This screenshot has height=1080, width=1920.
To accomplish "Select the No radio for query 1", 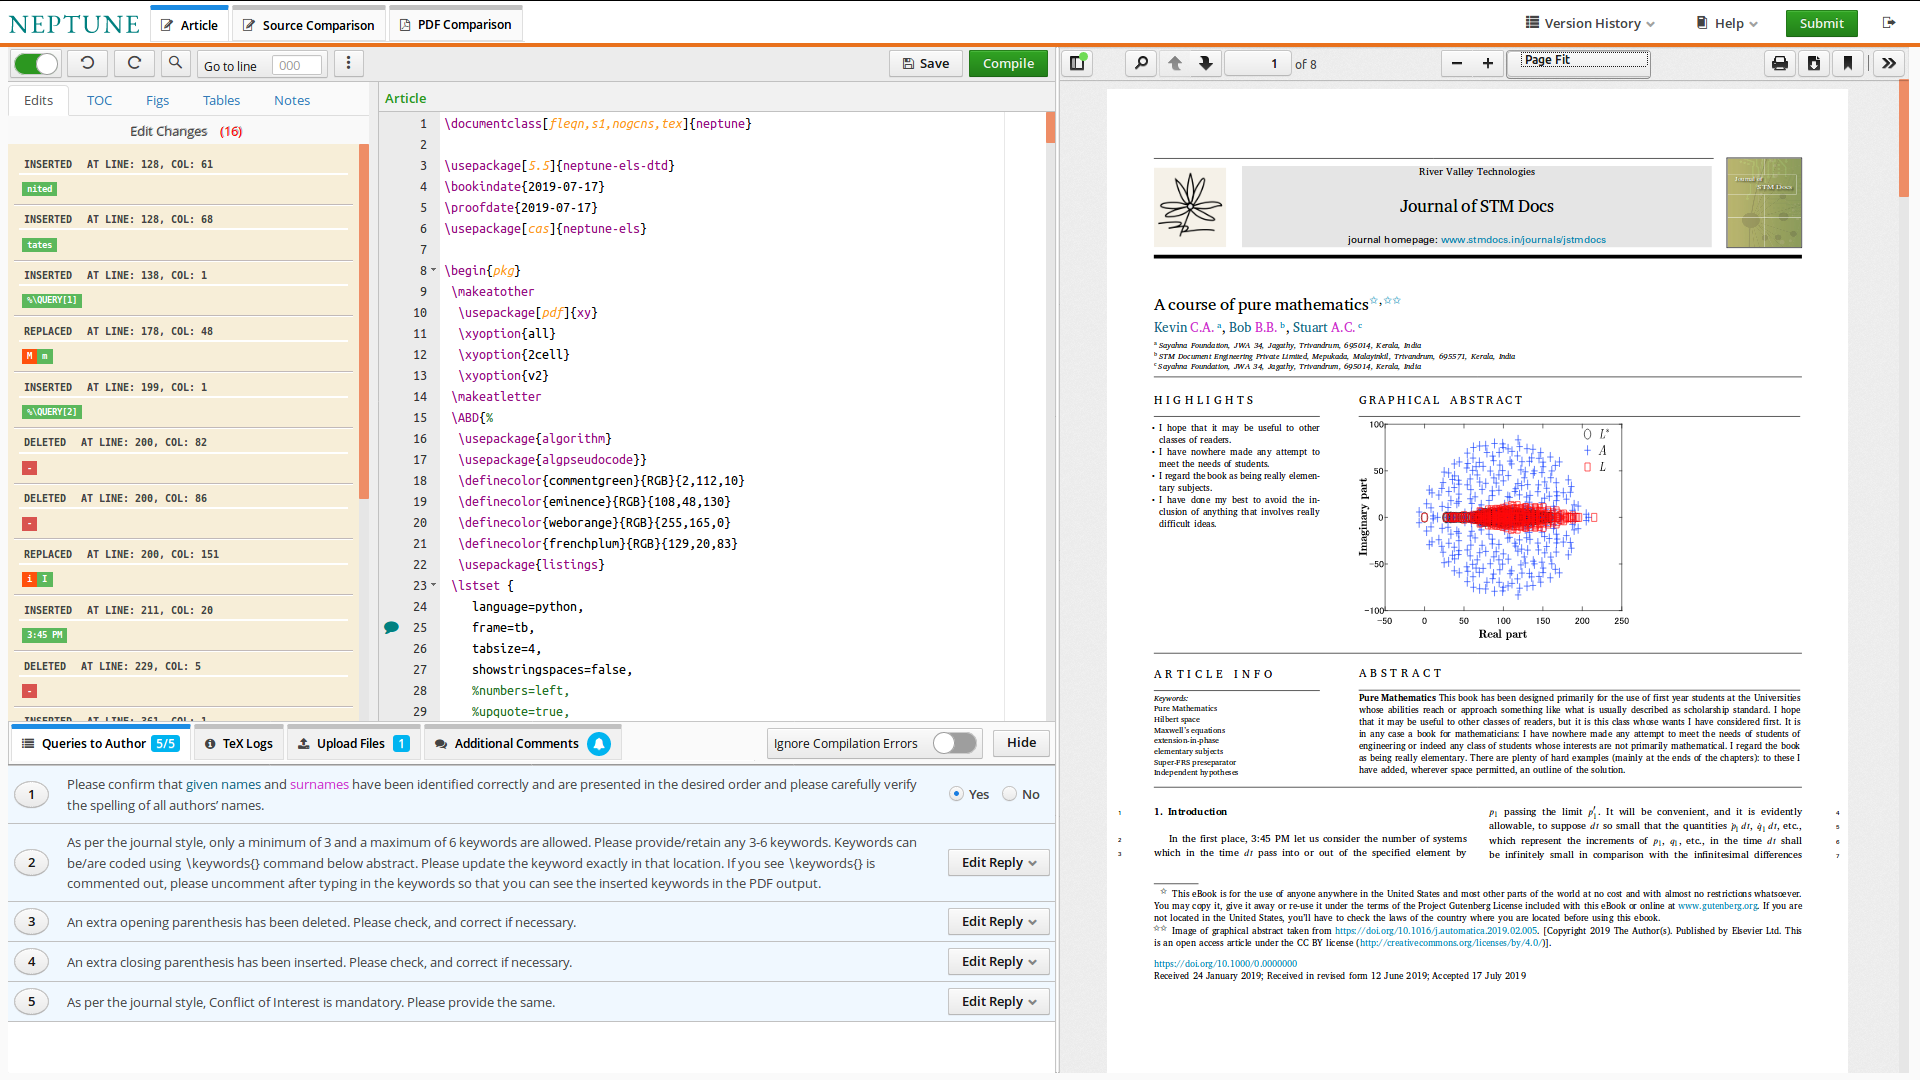I will click(x=1010, y=794).
